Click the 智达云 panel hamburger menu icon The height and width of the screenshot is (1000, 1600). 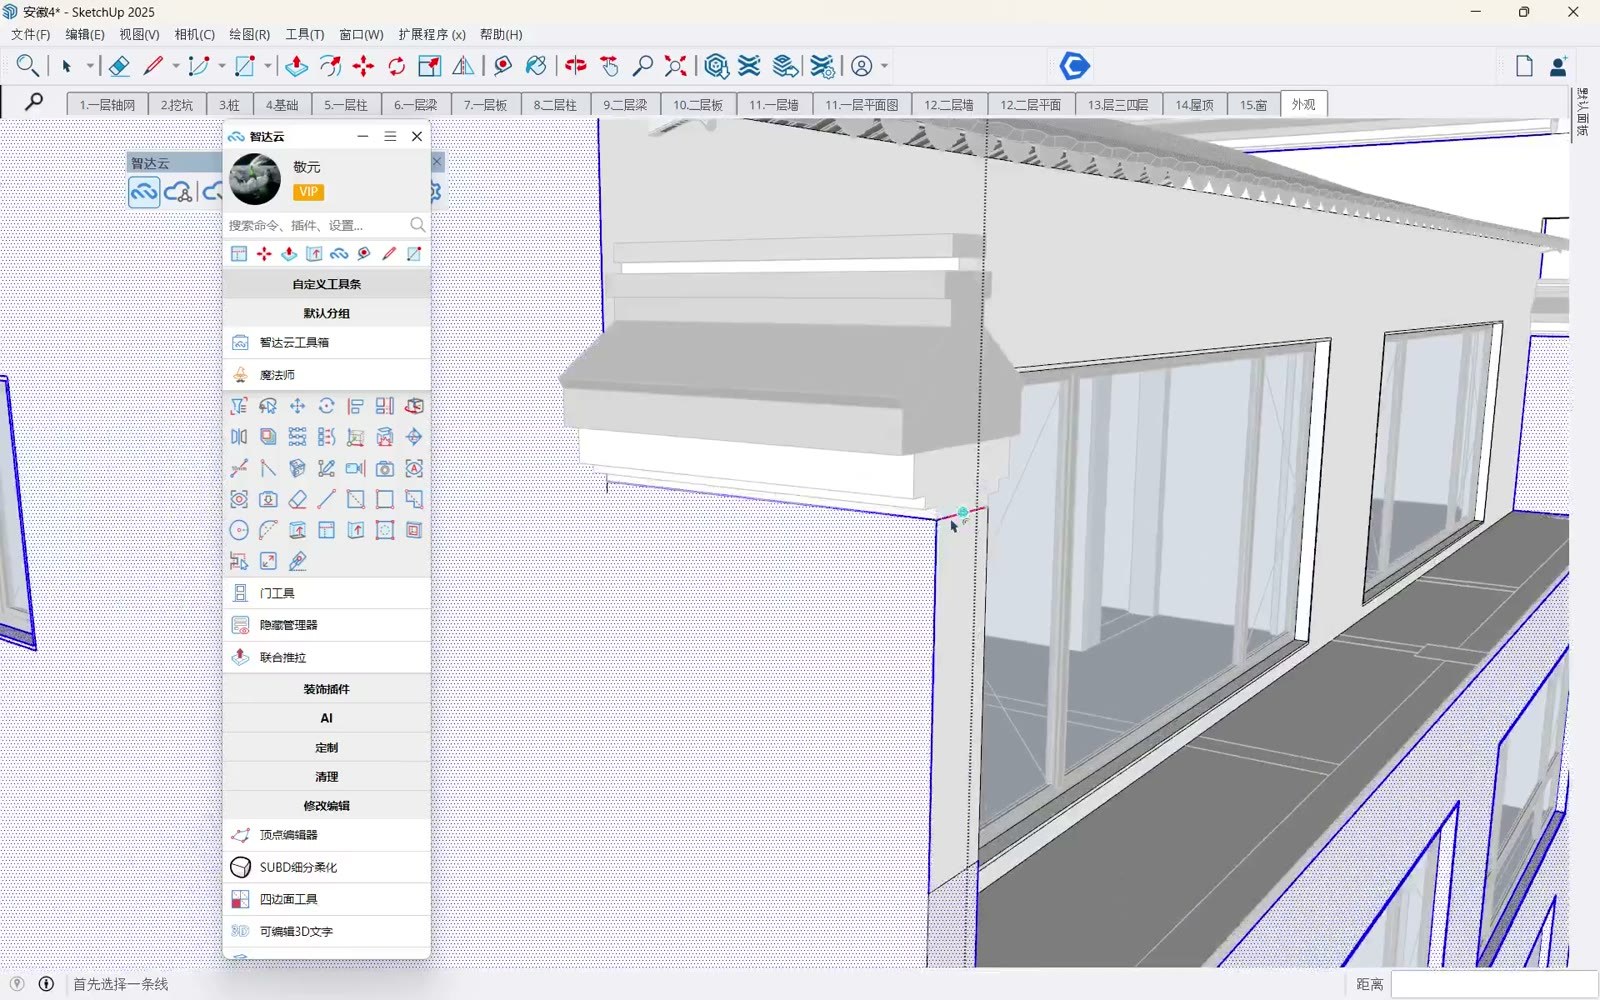390,136
